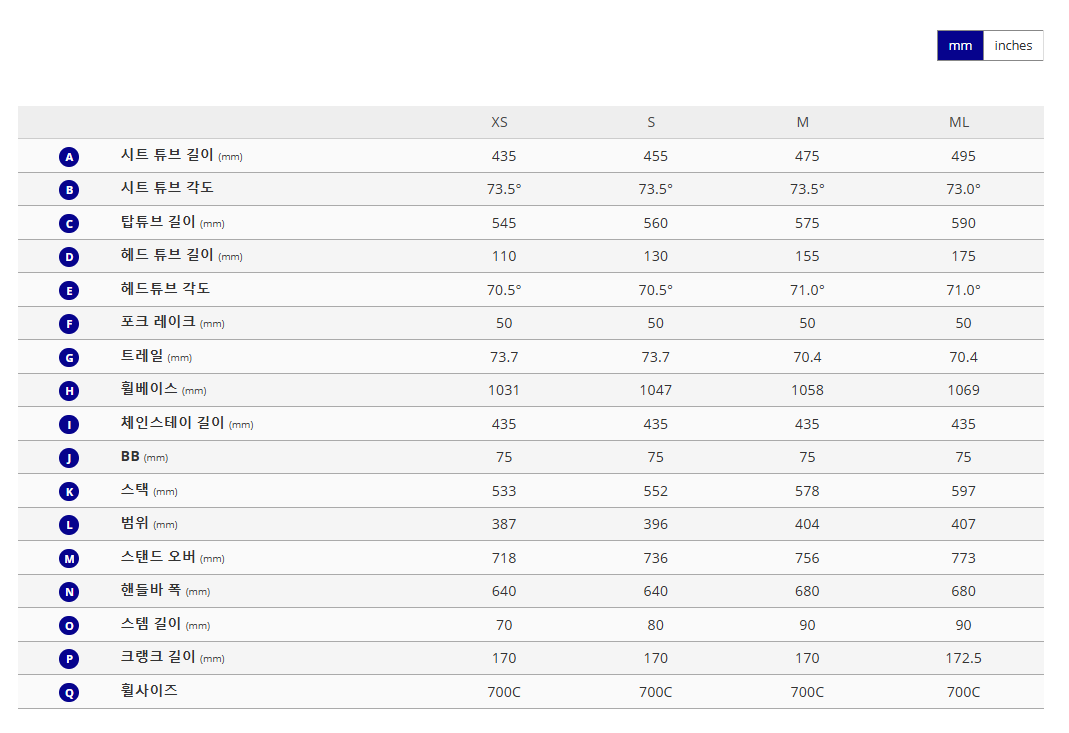Click the P crank length icon
The height and width of the screenshot is (733, 1069).
pyautogui.click(x=69, y=659)
